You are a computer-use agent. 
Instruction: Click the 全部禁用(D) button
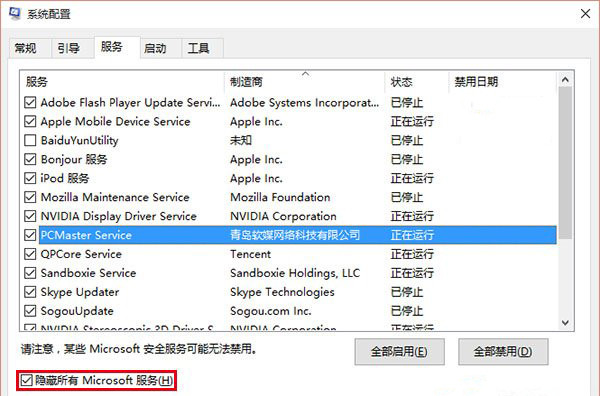click(503, 351)
